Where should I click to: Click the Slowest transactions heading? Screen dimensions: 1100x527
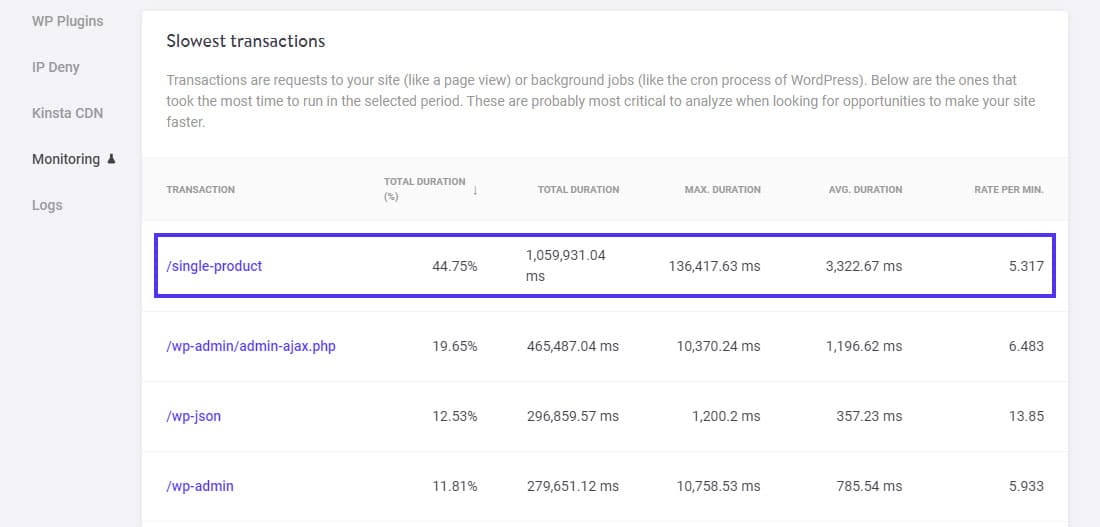click(x=245, y=41)
